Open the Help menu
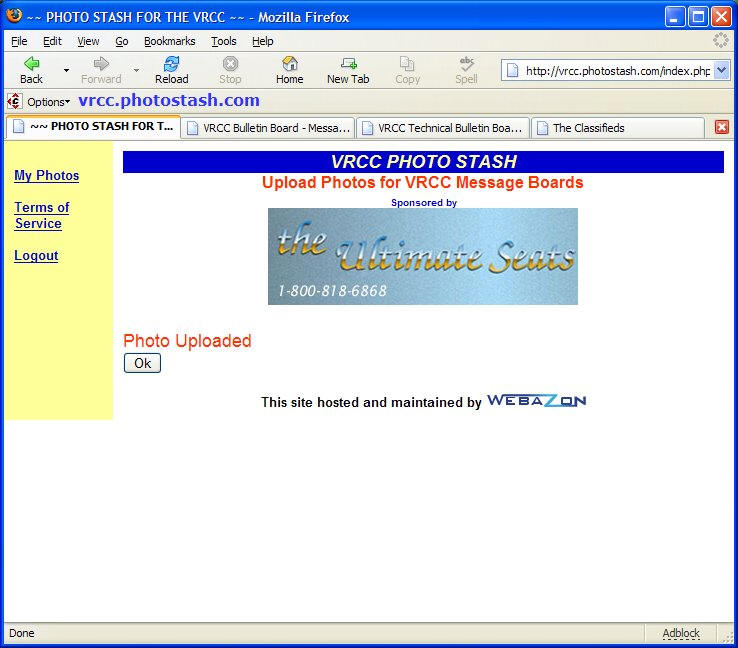 pos(263,41)
